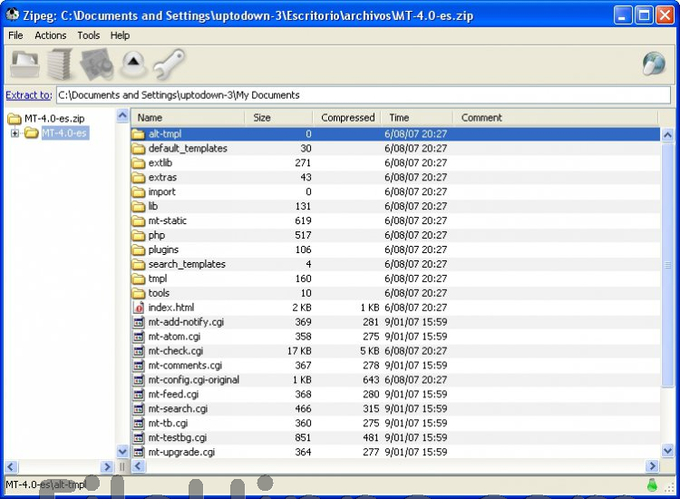680x499 pixels.
Task: Click the Zipeg title bar app icon
Action: pyautogui.click(x=13, y=15)
